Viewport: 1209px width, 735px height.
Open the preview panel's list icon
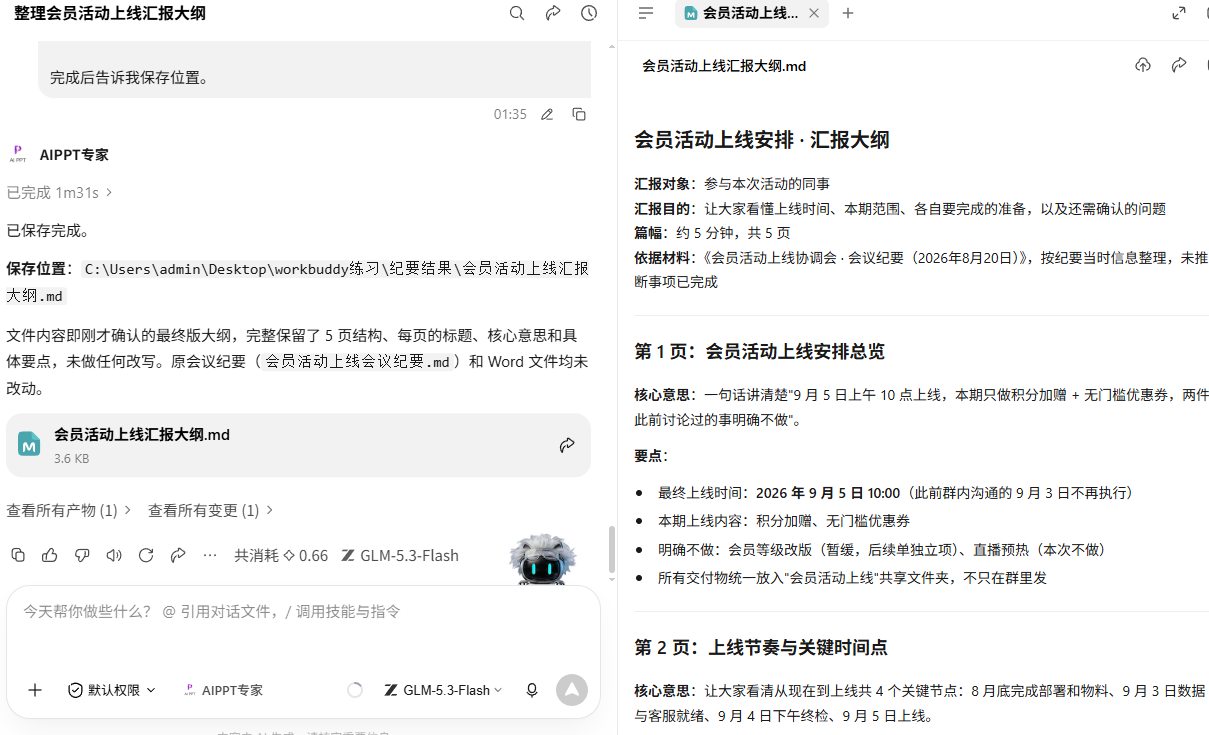pyautogui.click(x=646, y=13)
